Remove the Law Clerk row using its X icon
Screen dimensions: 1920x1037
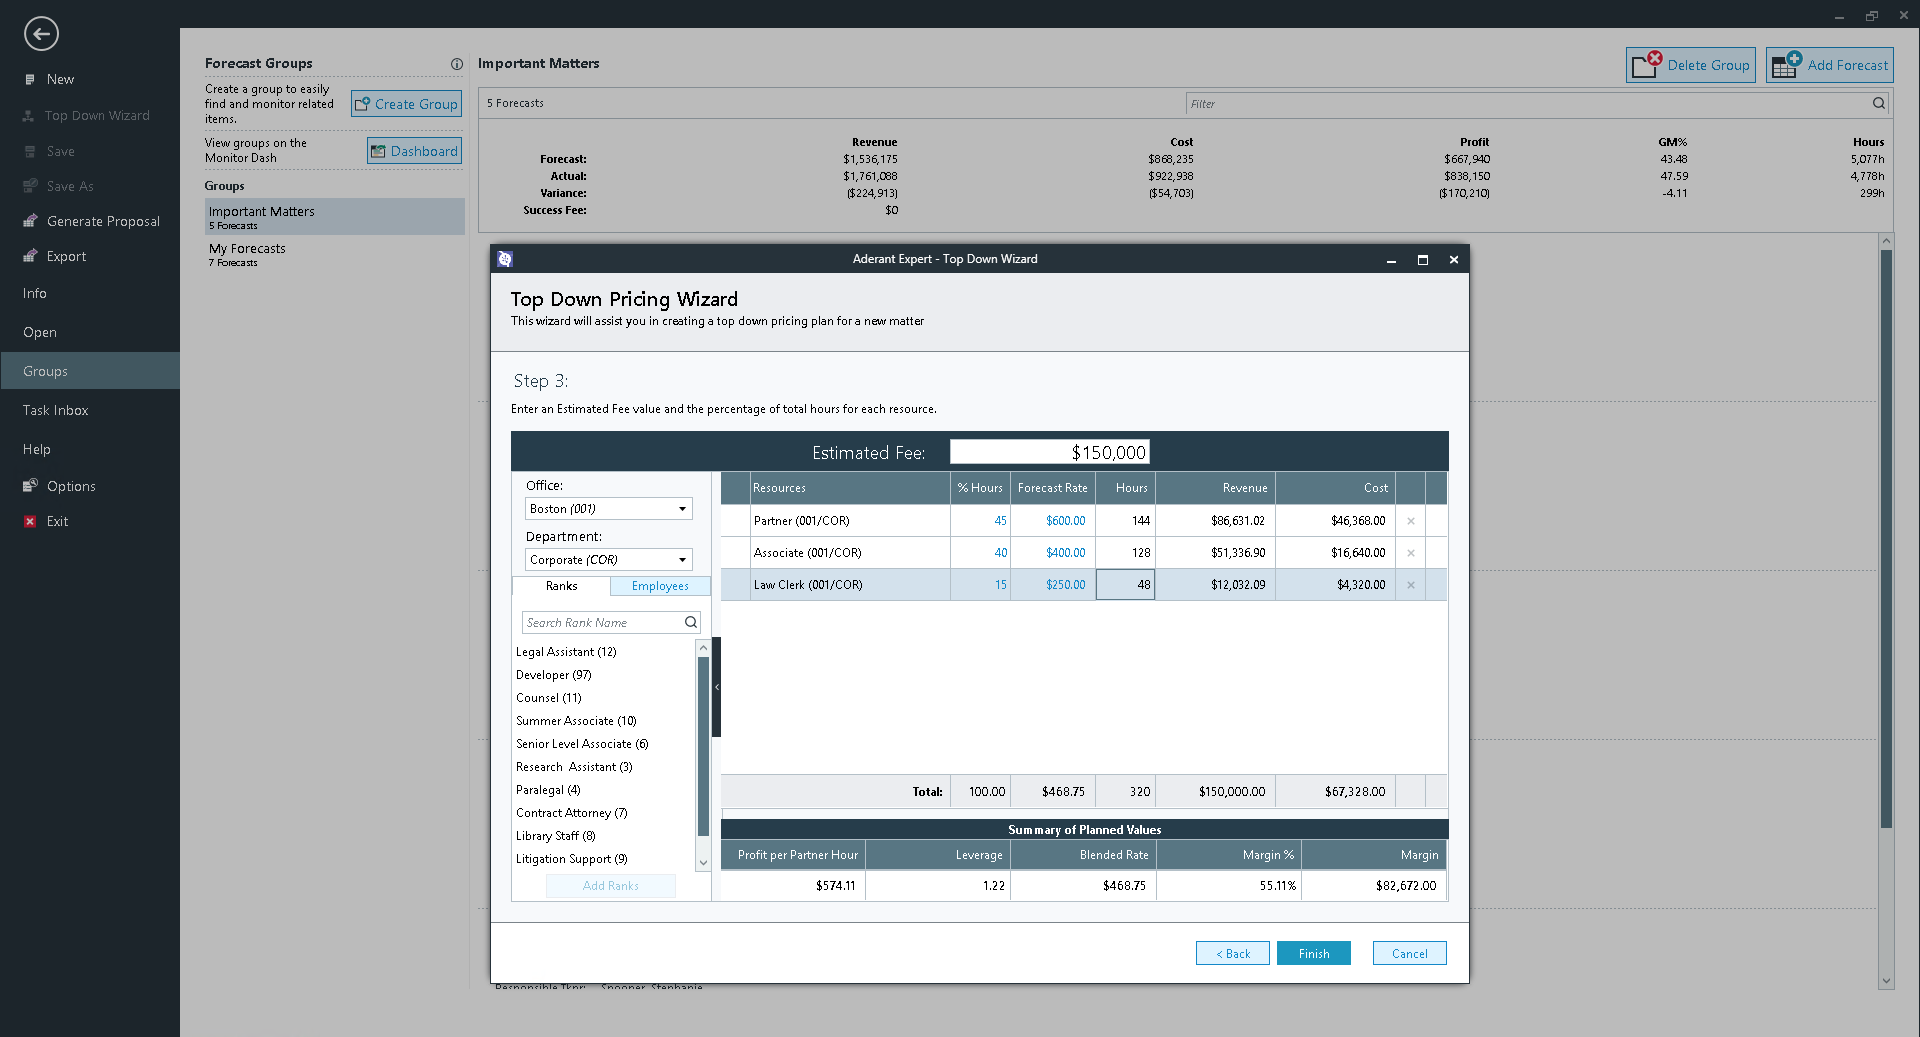coord(1410,585)
